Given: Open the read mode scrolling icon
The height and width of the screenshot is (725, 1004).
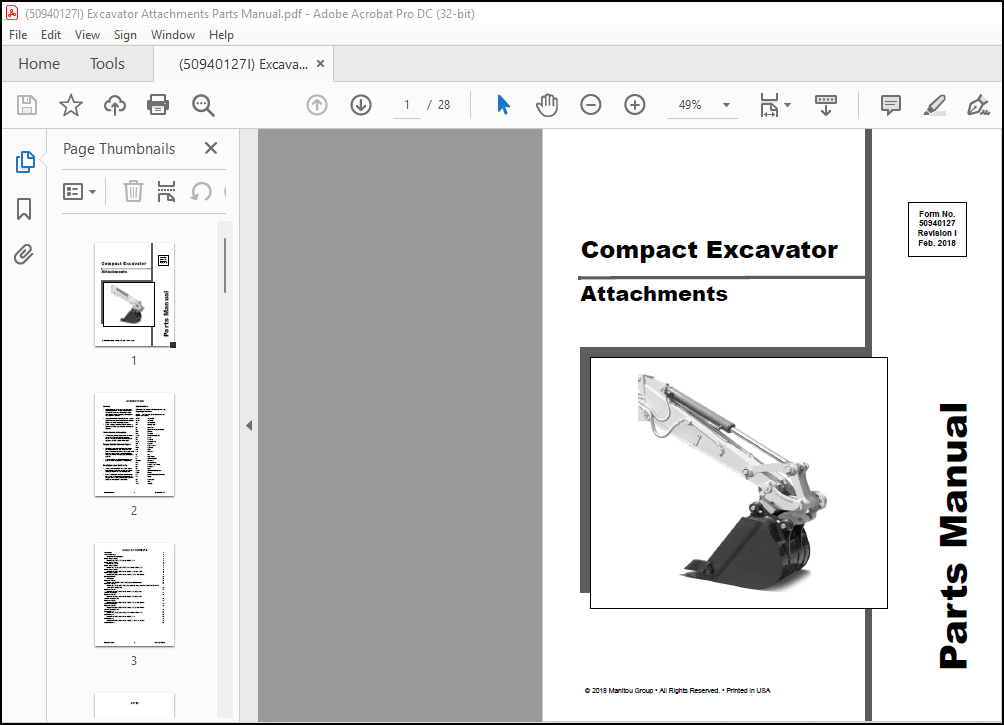Looking at the screenshot, I should point(825,105).
